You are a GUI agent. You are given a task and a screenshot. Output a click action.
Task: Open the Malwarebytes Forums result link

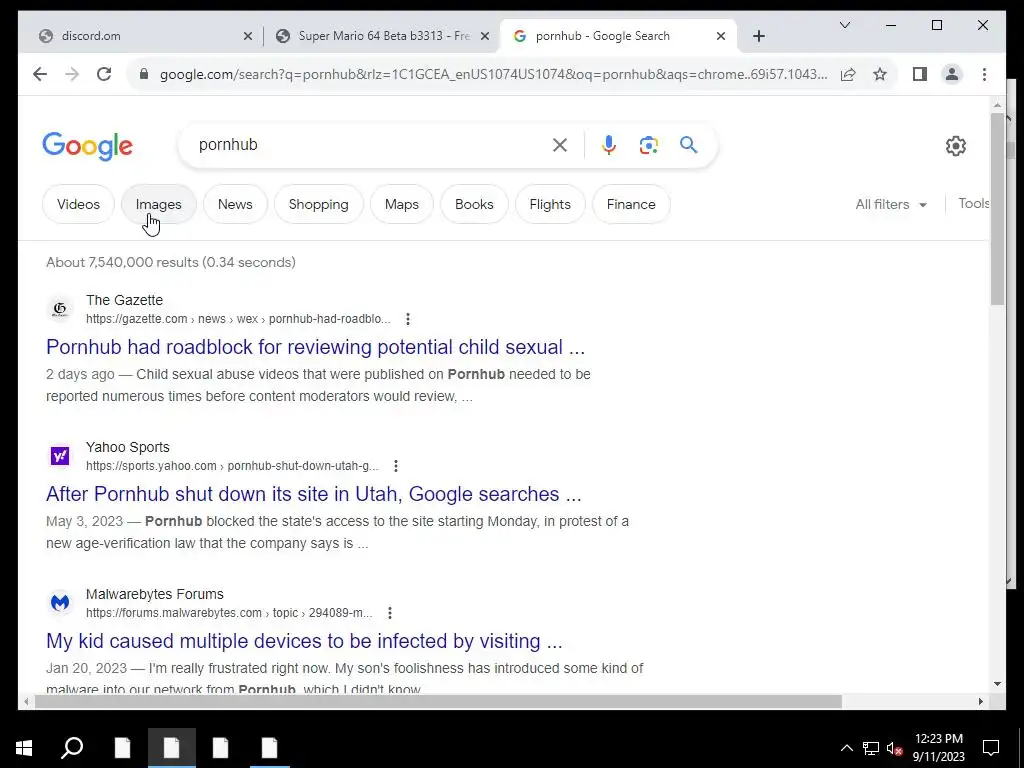tap(304, 641)
